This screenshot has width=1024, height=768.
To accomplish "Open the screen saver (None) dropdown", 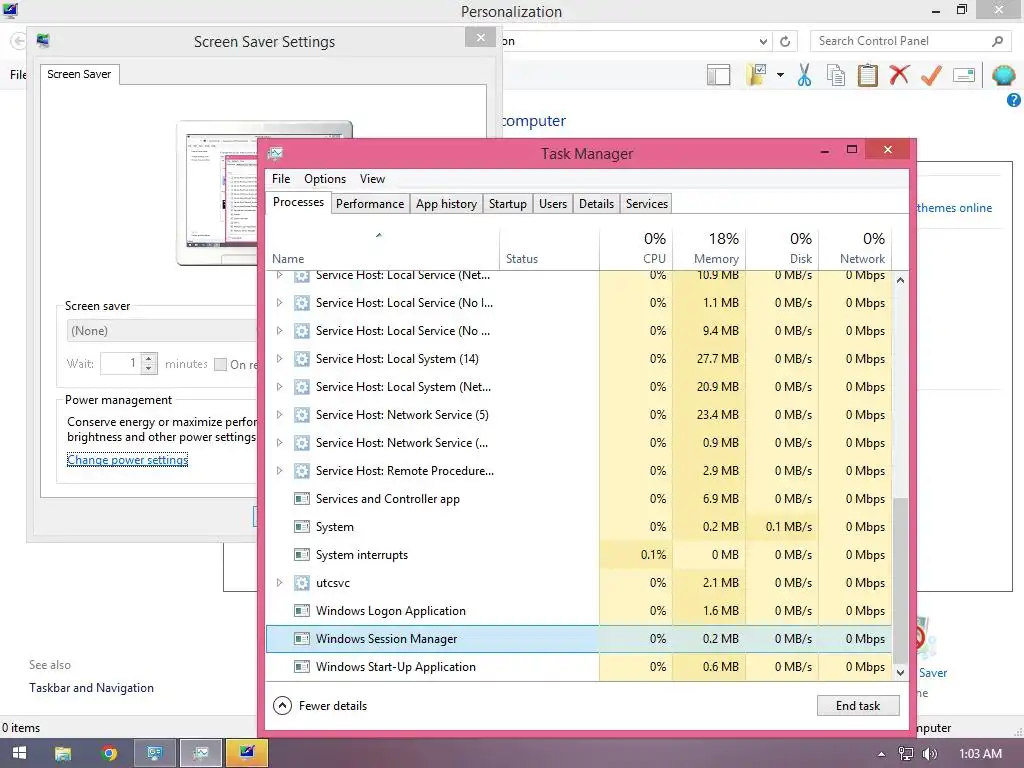I will (162, 331).
